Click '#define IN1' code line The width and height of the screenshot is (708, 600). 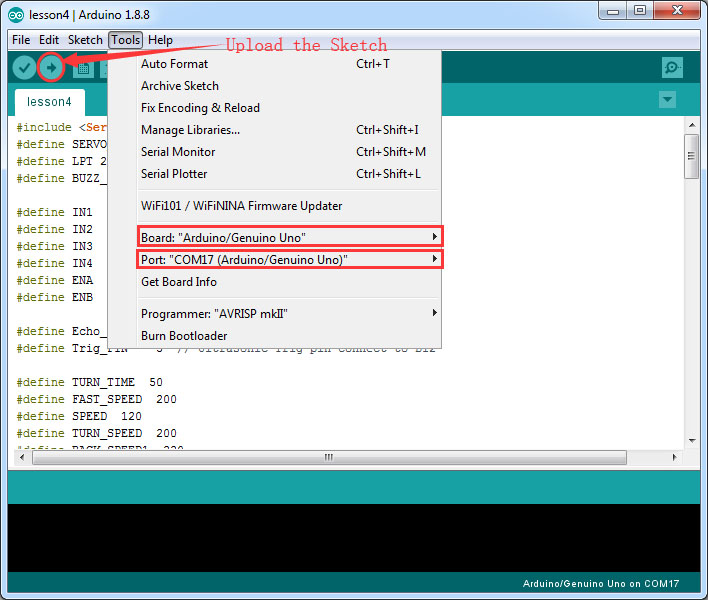54,212
